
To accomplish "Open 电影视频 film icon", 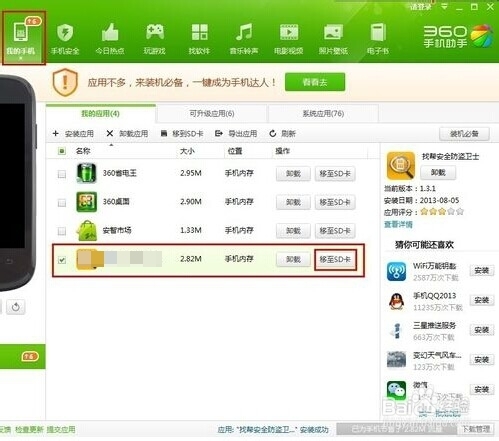I will (x=289, y=32).
